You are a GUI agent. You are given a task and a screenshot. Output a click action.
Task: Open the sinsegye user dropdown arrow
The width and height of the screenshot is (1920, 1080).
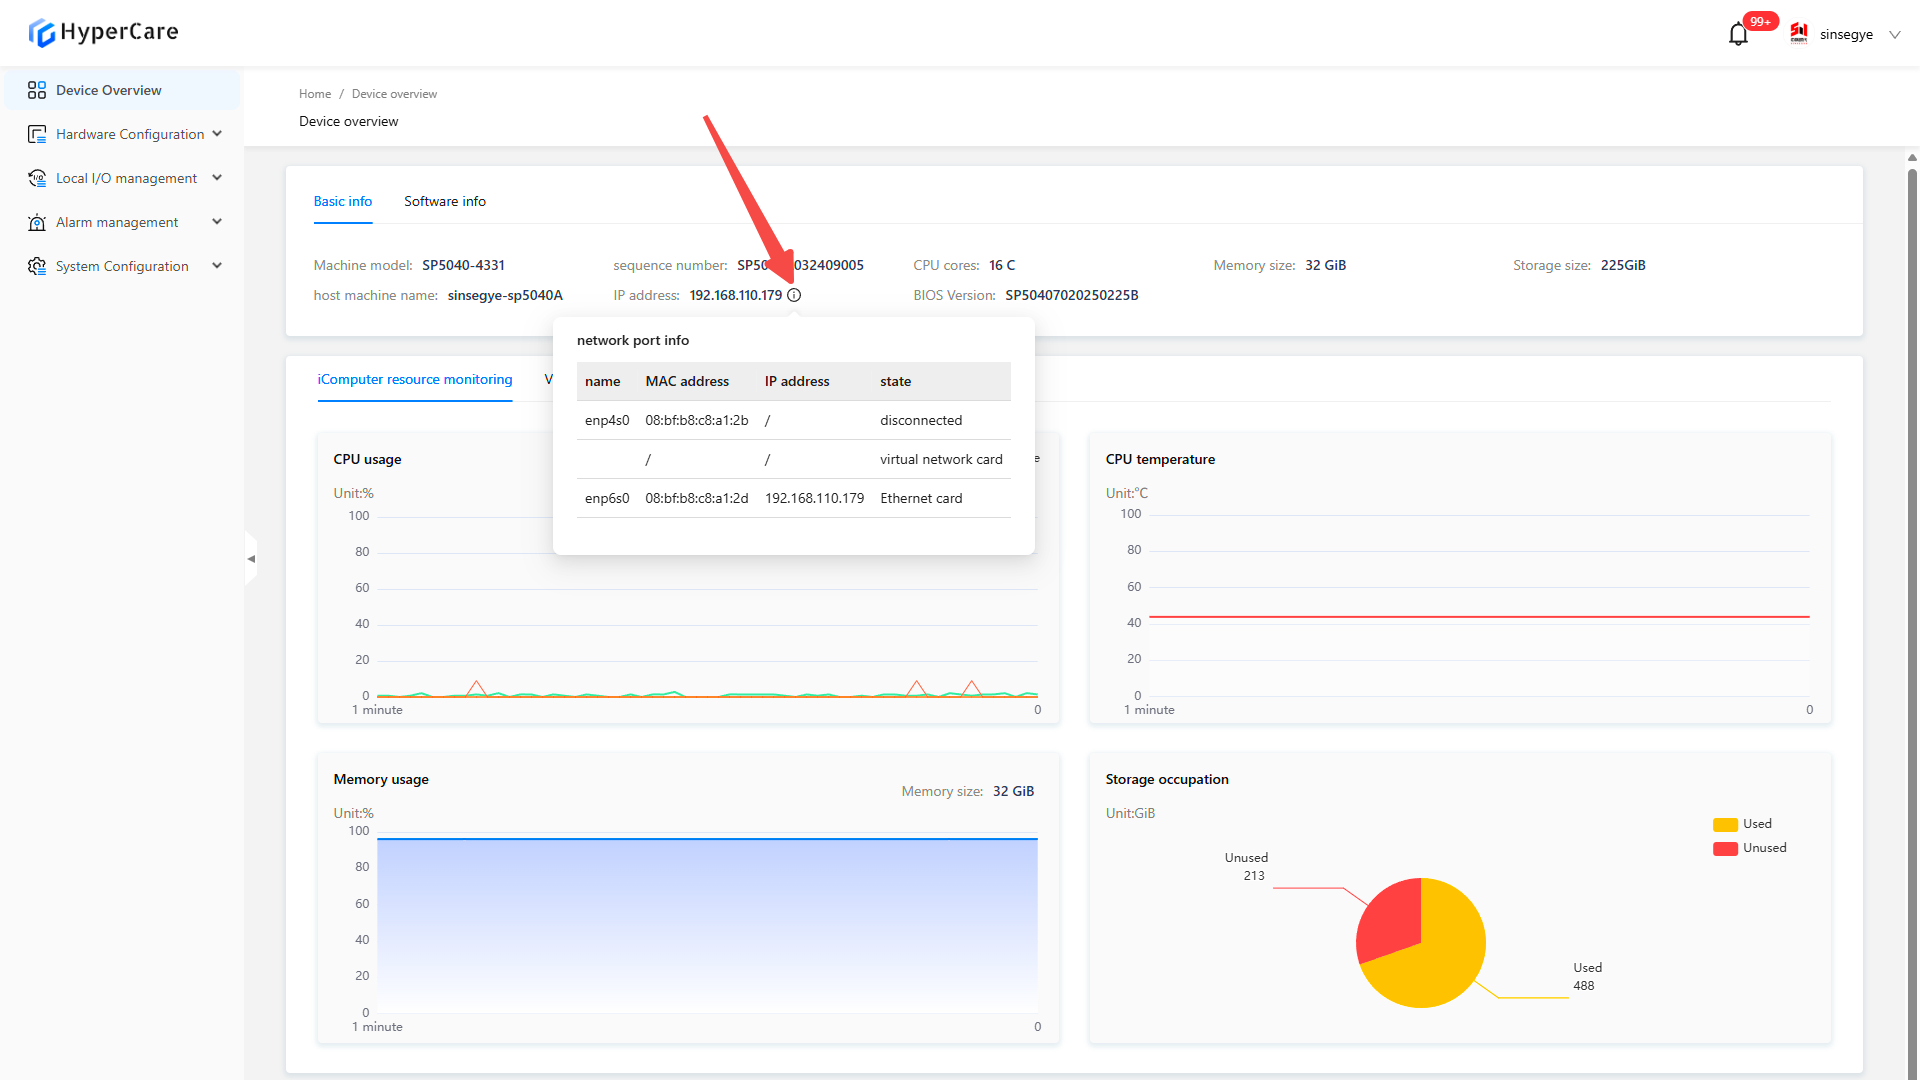click(x=1894, y=34)
